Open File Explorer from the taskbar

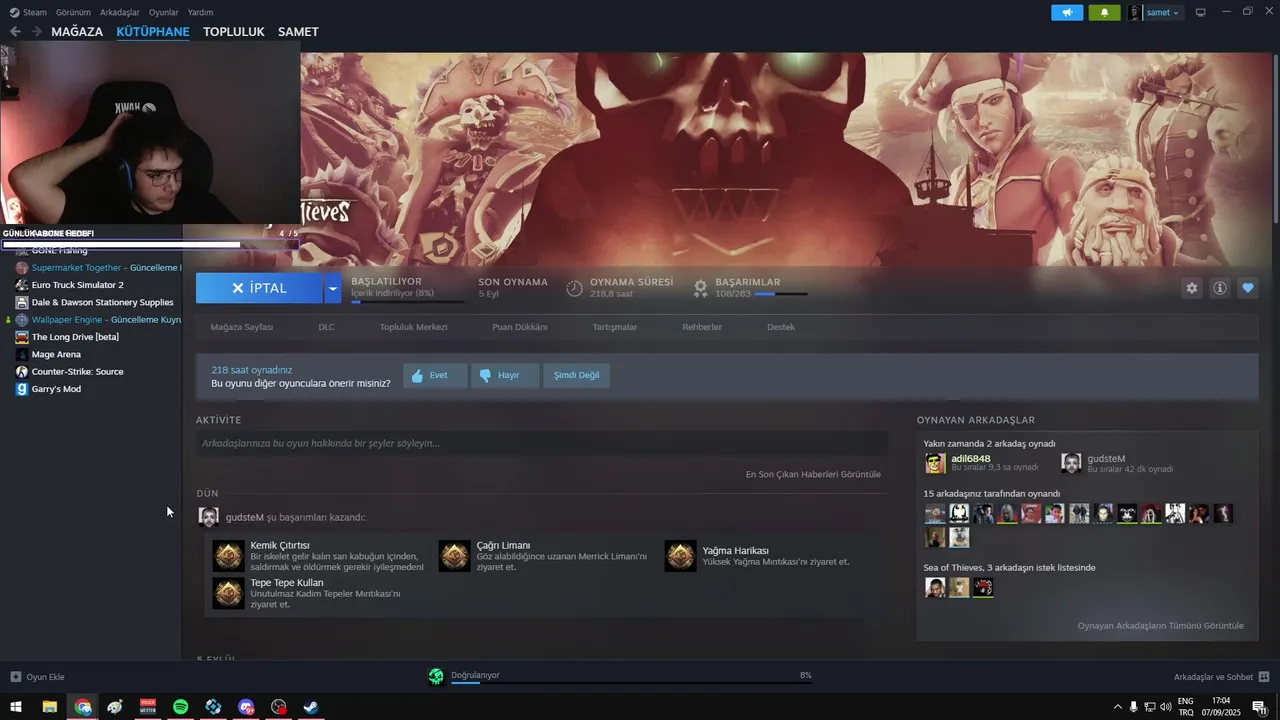[49, 707]
